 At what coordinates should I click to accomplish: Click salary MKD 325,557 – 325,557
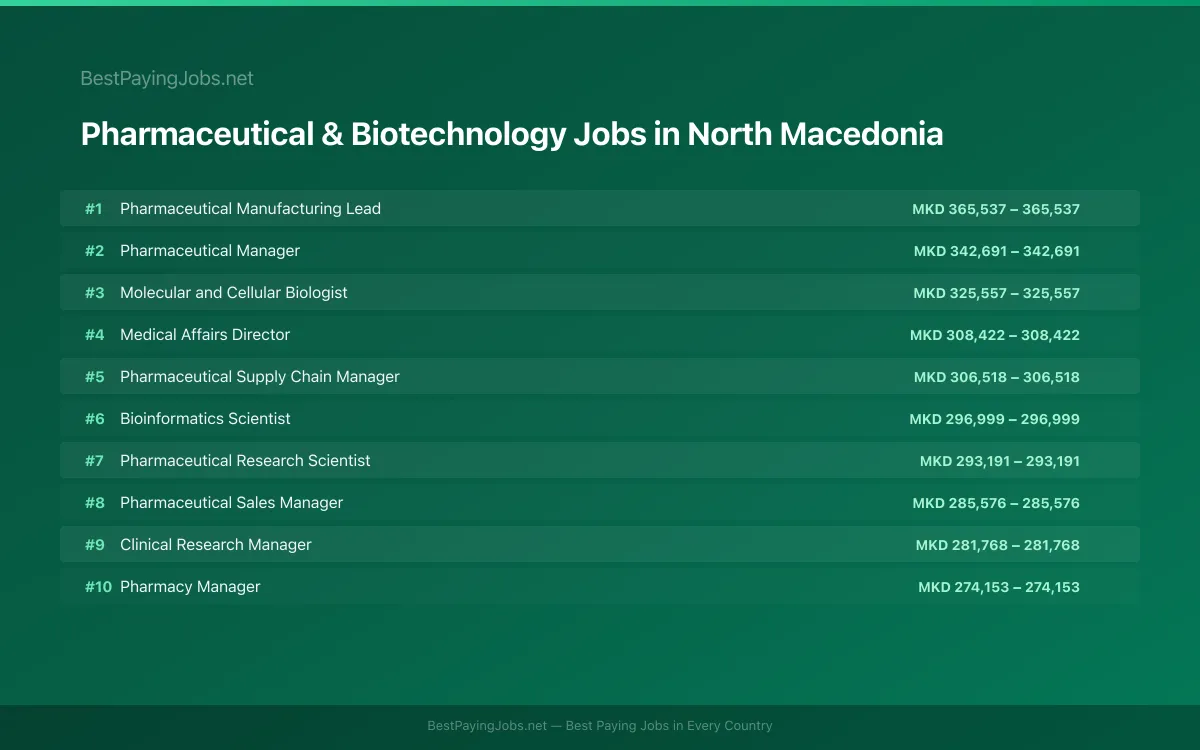coord(997,293)
